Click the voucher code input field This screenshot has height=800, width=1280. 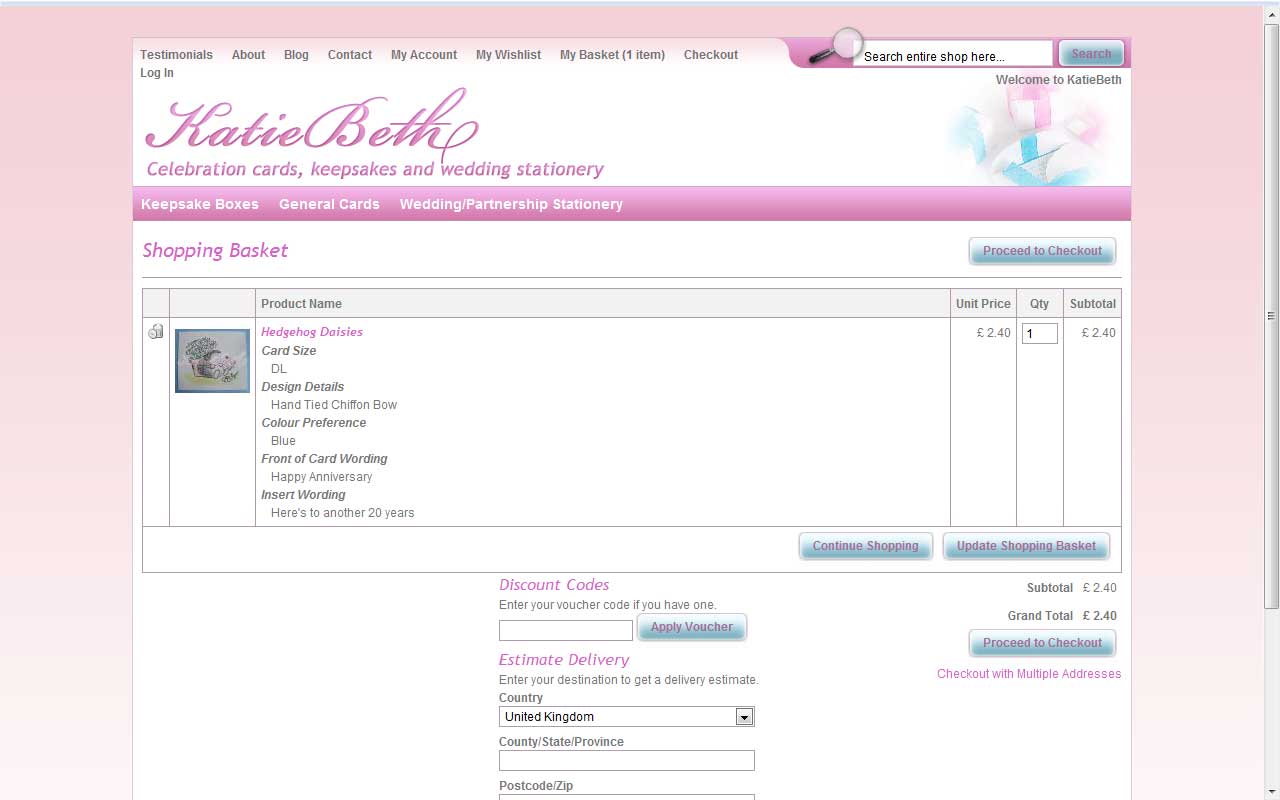coord(566,630)
